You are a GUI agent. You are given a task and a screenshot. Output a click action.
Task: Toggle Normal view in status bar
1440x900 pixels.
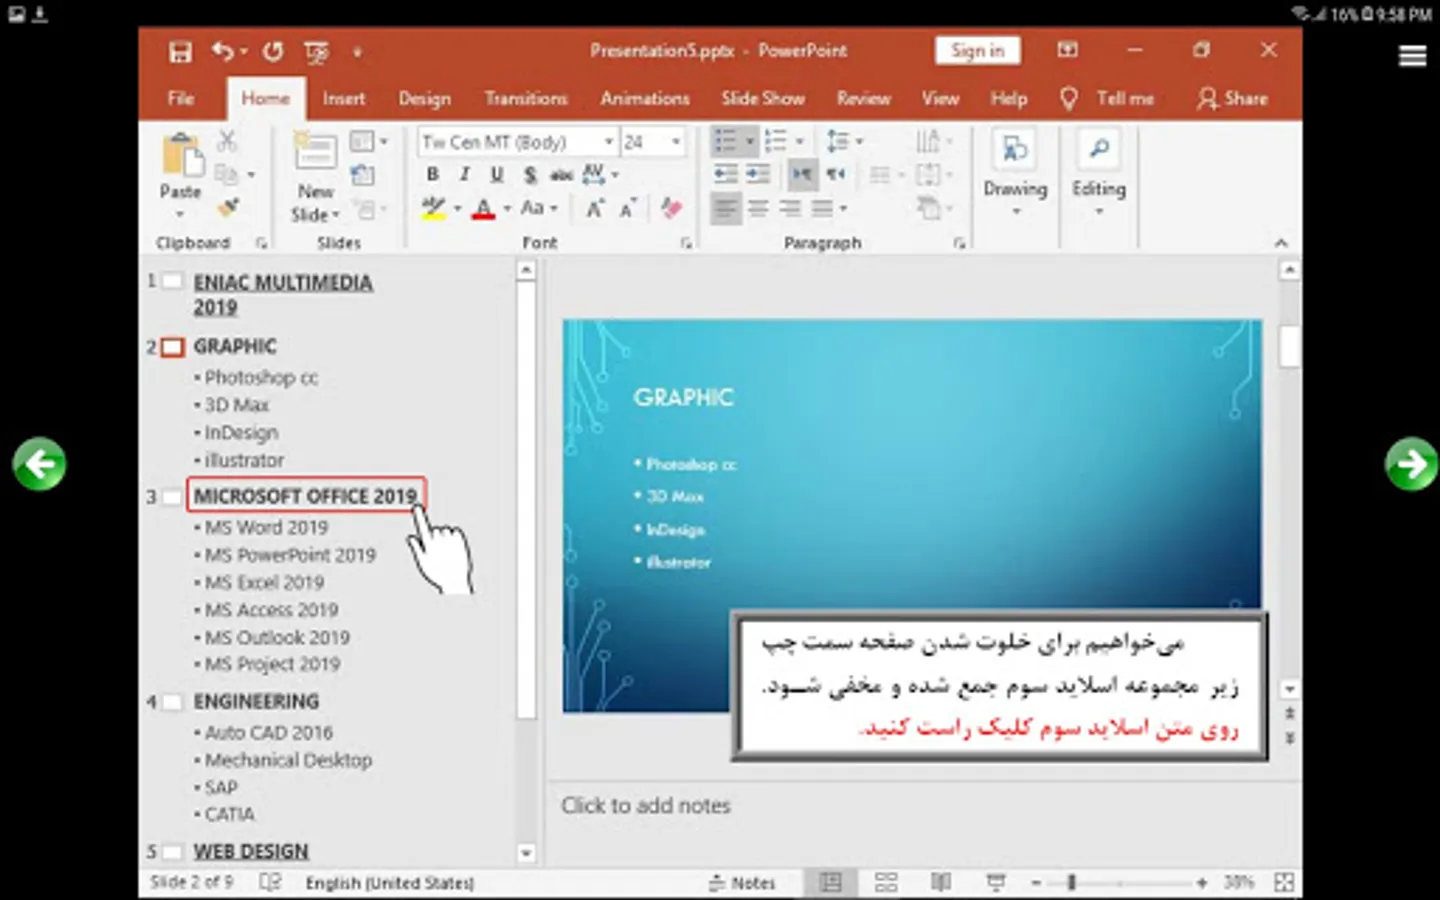click(831, 882)
